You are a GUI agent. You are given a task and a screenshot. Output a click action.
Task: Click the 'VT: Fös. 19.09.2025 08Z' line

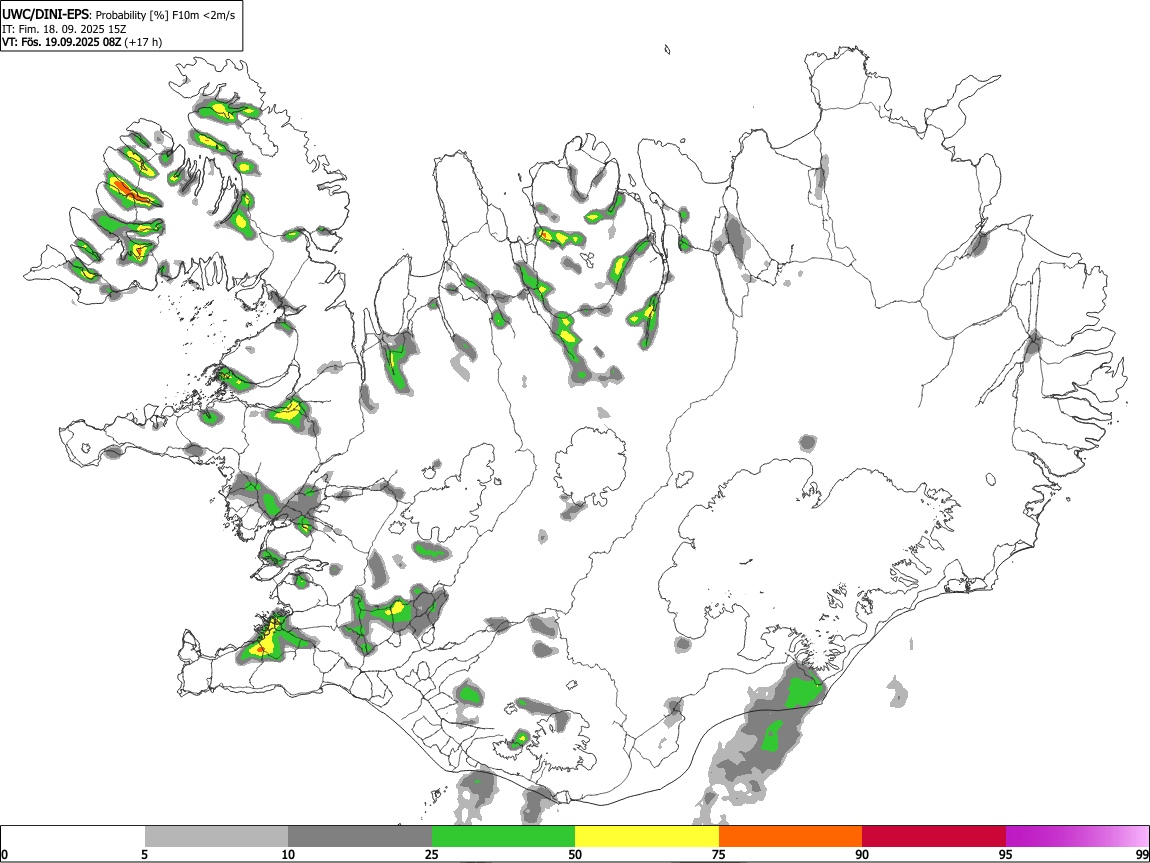coord(62,42)
